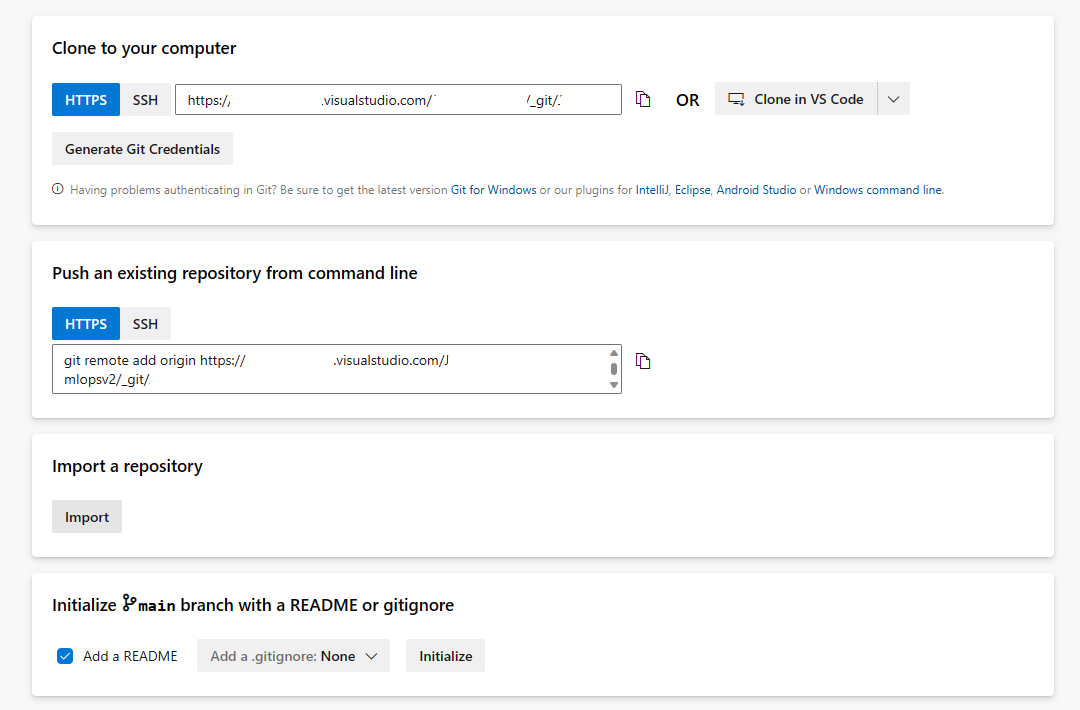Open the IntelliJ plugin link
Image resolution: width=1080 pixels, height=710 pixels.
click(650, 189)
